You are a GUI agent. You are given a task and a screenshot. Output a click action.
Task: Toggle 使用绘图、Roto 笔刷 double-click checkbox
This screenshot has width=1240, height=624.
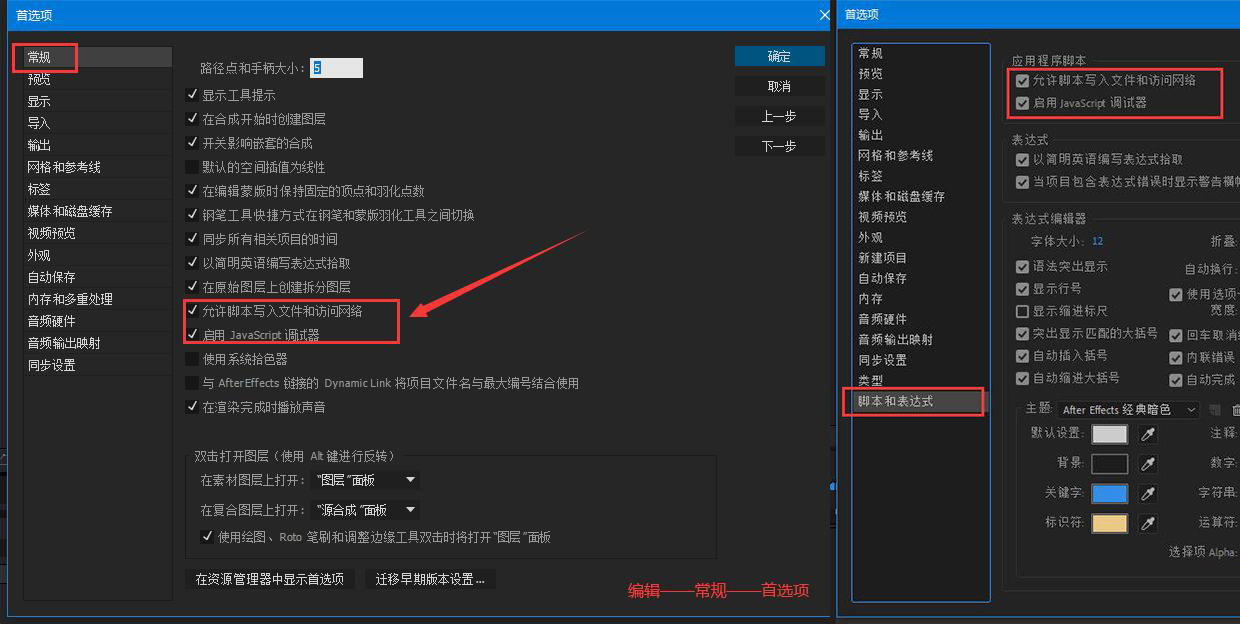click(207, 537)
